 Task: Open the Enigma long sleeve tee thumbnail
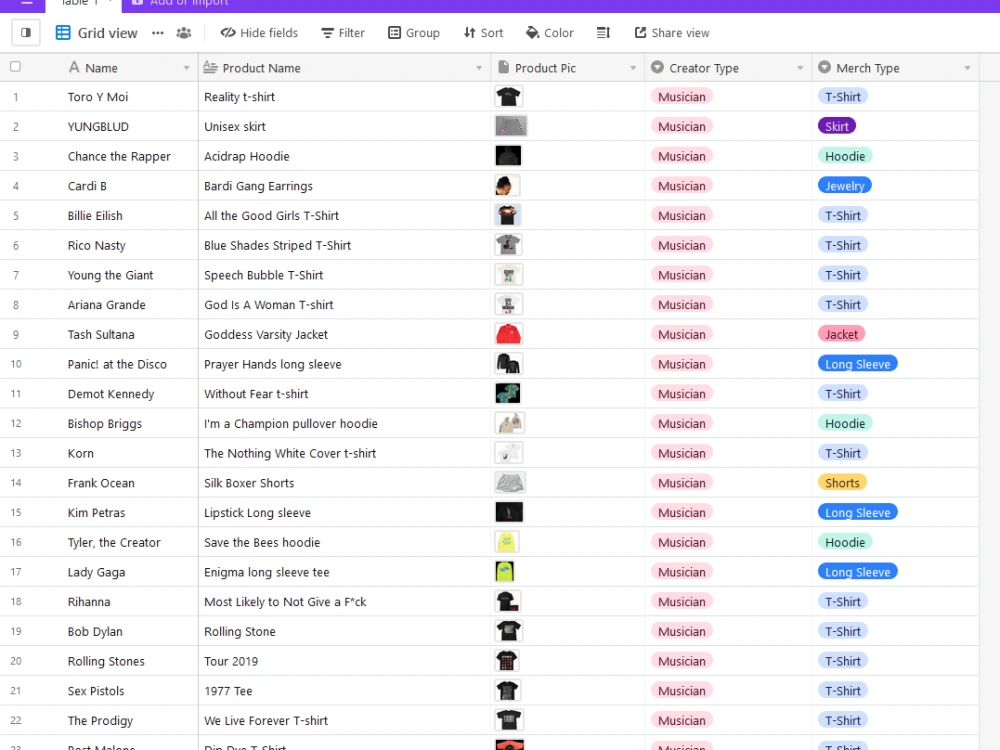click(504, 571)
